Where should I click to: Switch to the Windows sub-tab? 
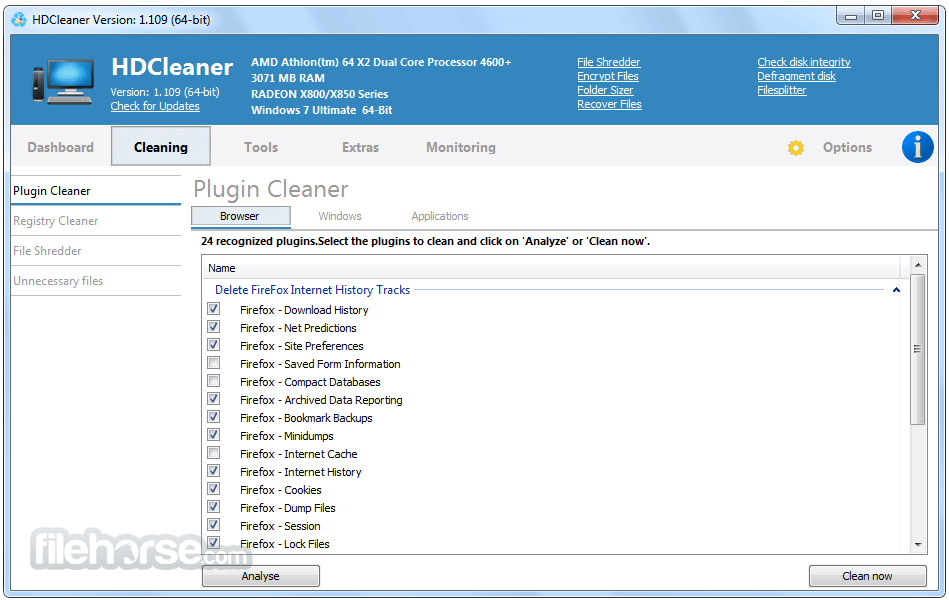coord(340,216)
